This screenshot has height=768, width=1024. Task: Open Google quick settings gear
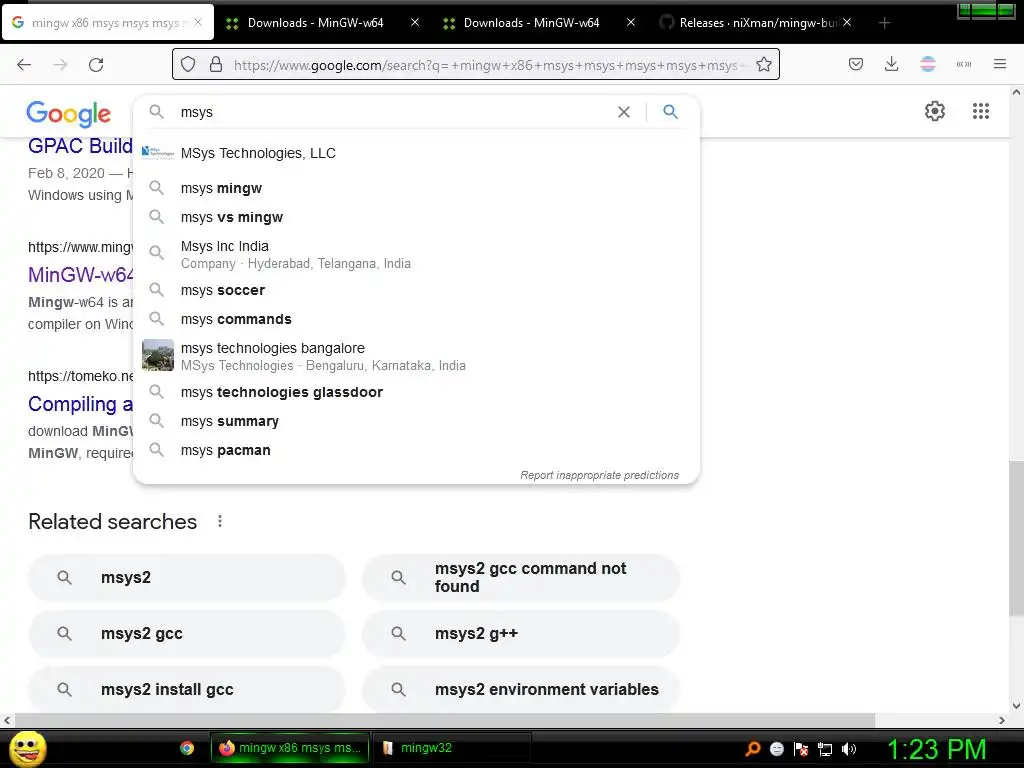pos(935,111)
